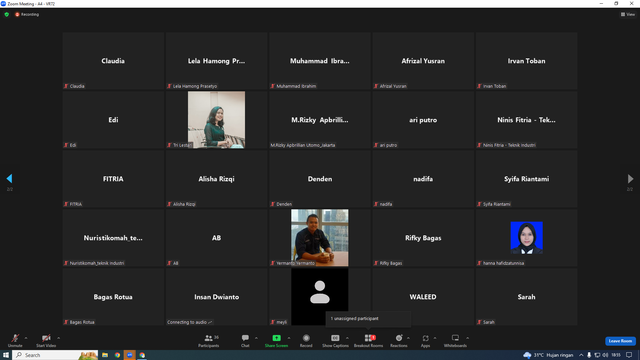Click the Windows taskbar Search box
Viewport: 640px width, 360px height.
56,355
